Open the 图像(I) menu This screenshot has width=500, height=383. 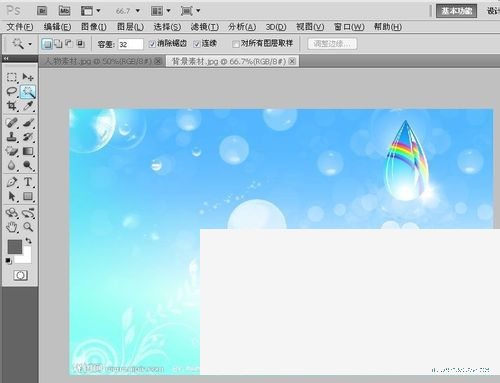(x=94, y=27)
